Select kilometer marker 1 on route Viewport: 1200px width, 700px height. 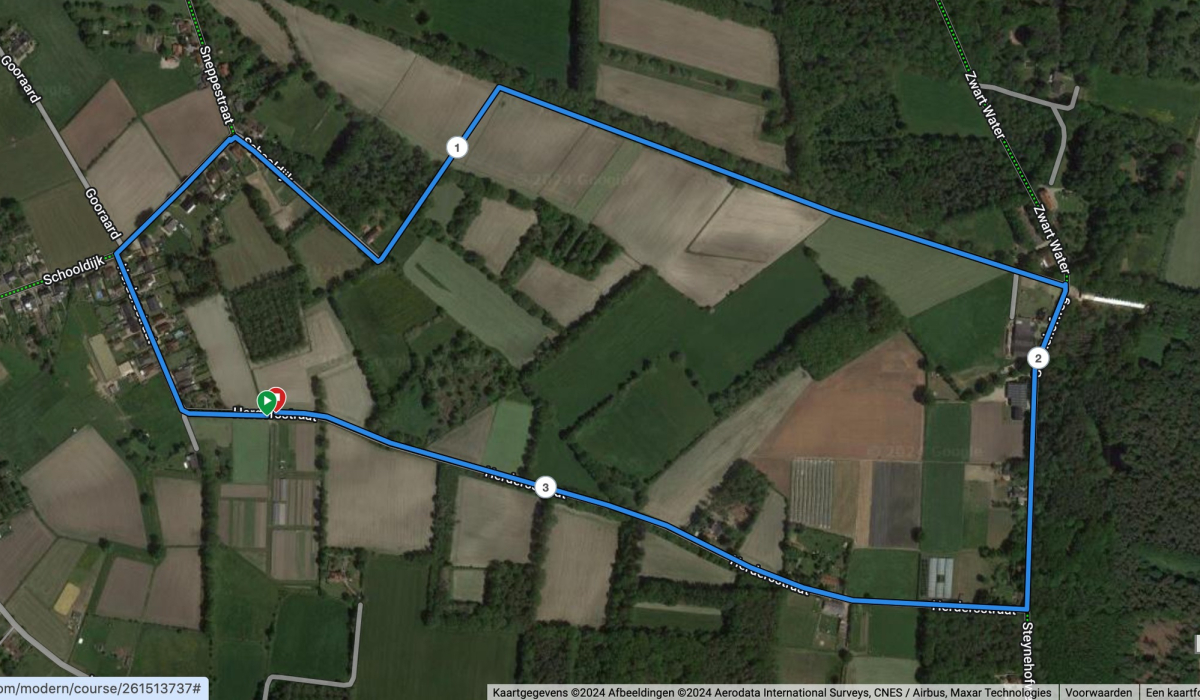[x=457, y=149]
